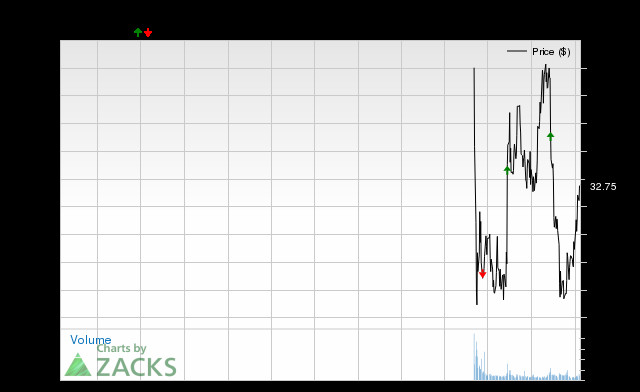
Task: Select the red down arrow marker on price line
Action: click(482, 274)
